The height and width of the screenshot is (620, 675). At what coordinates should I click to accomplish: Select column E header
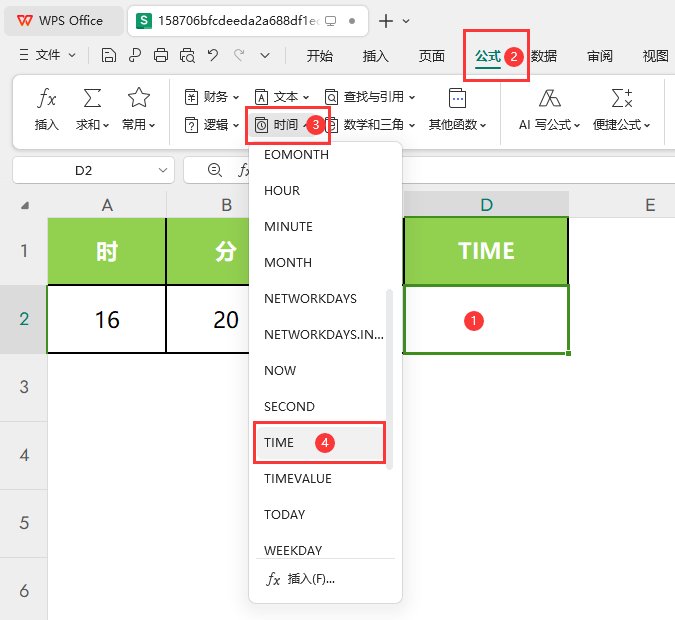[650, 205]
